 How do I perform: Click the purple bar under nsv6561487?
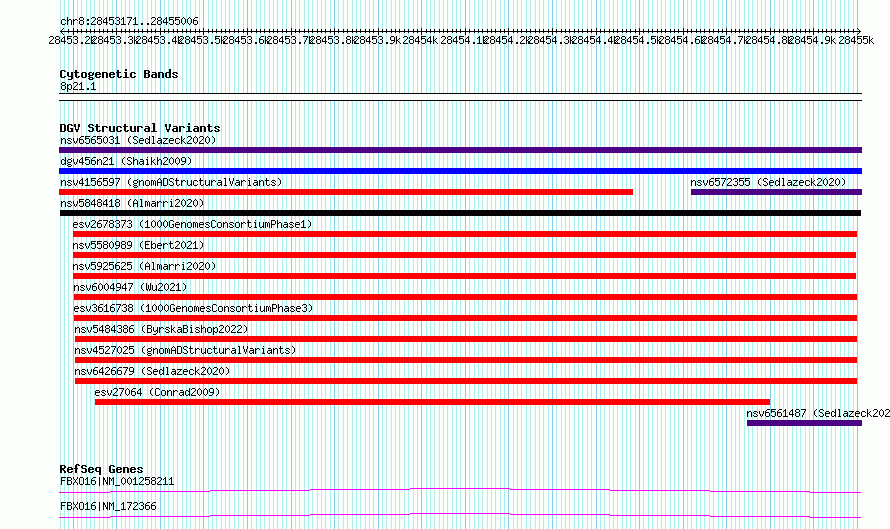click(804, 423)
